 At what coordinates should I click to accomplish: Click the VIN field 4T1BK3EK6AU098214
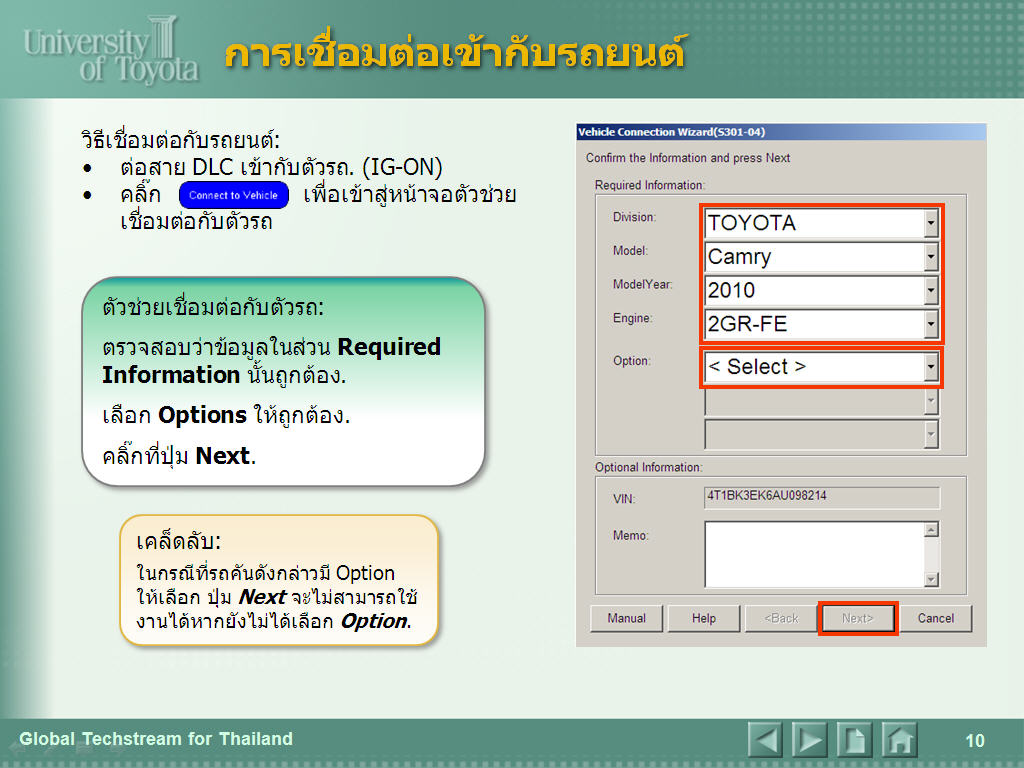[x=822, y=497]
